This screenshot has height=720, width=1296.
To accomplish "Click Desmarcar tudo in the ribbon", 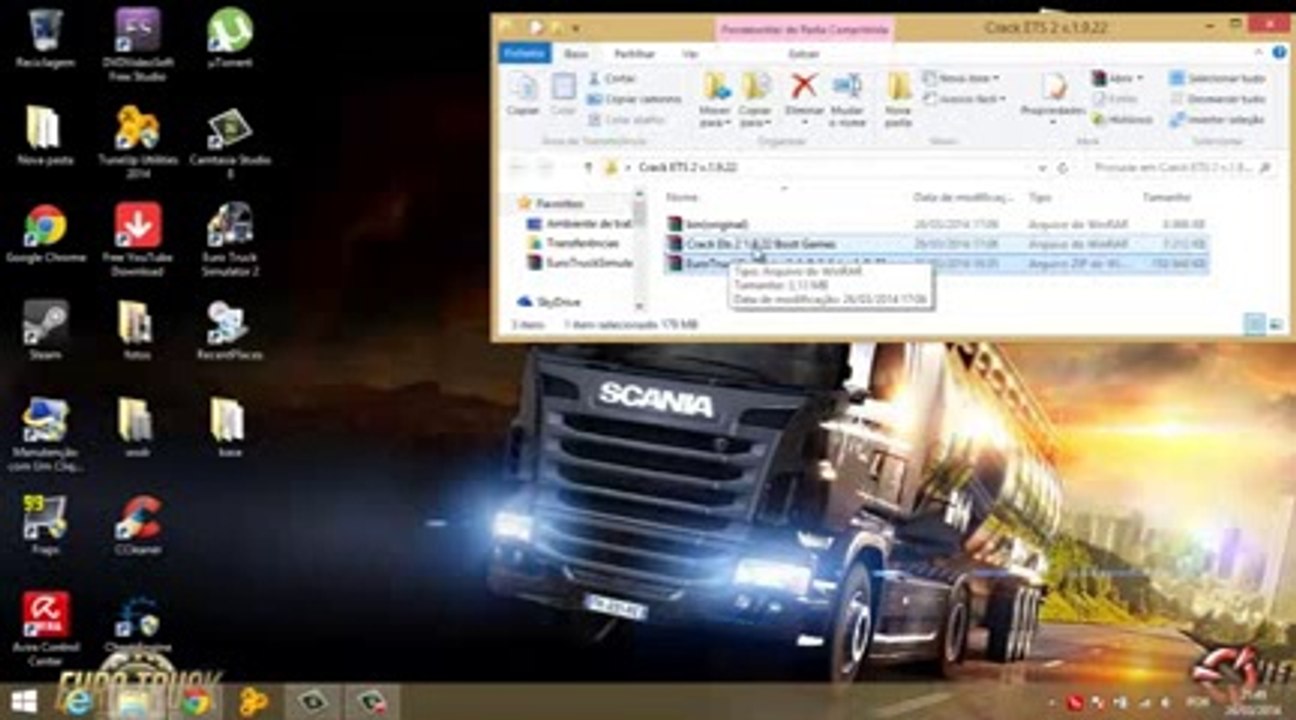I will [1217, 98].
